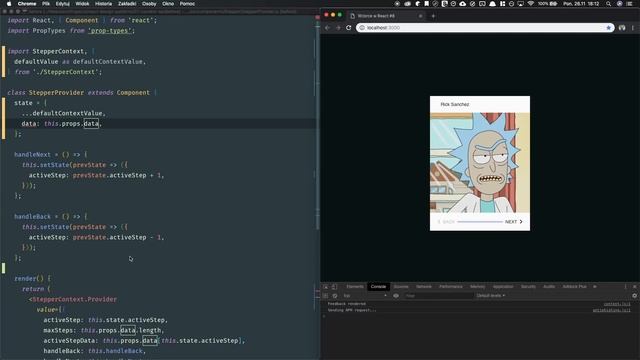Click the stepper progress bar in card

point(480,222)
